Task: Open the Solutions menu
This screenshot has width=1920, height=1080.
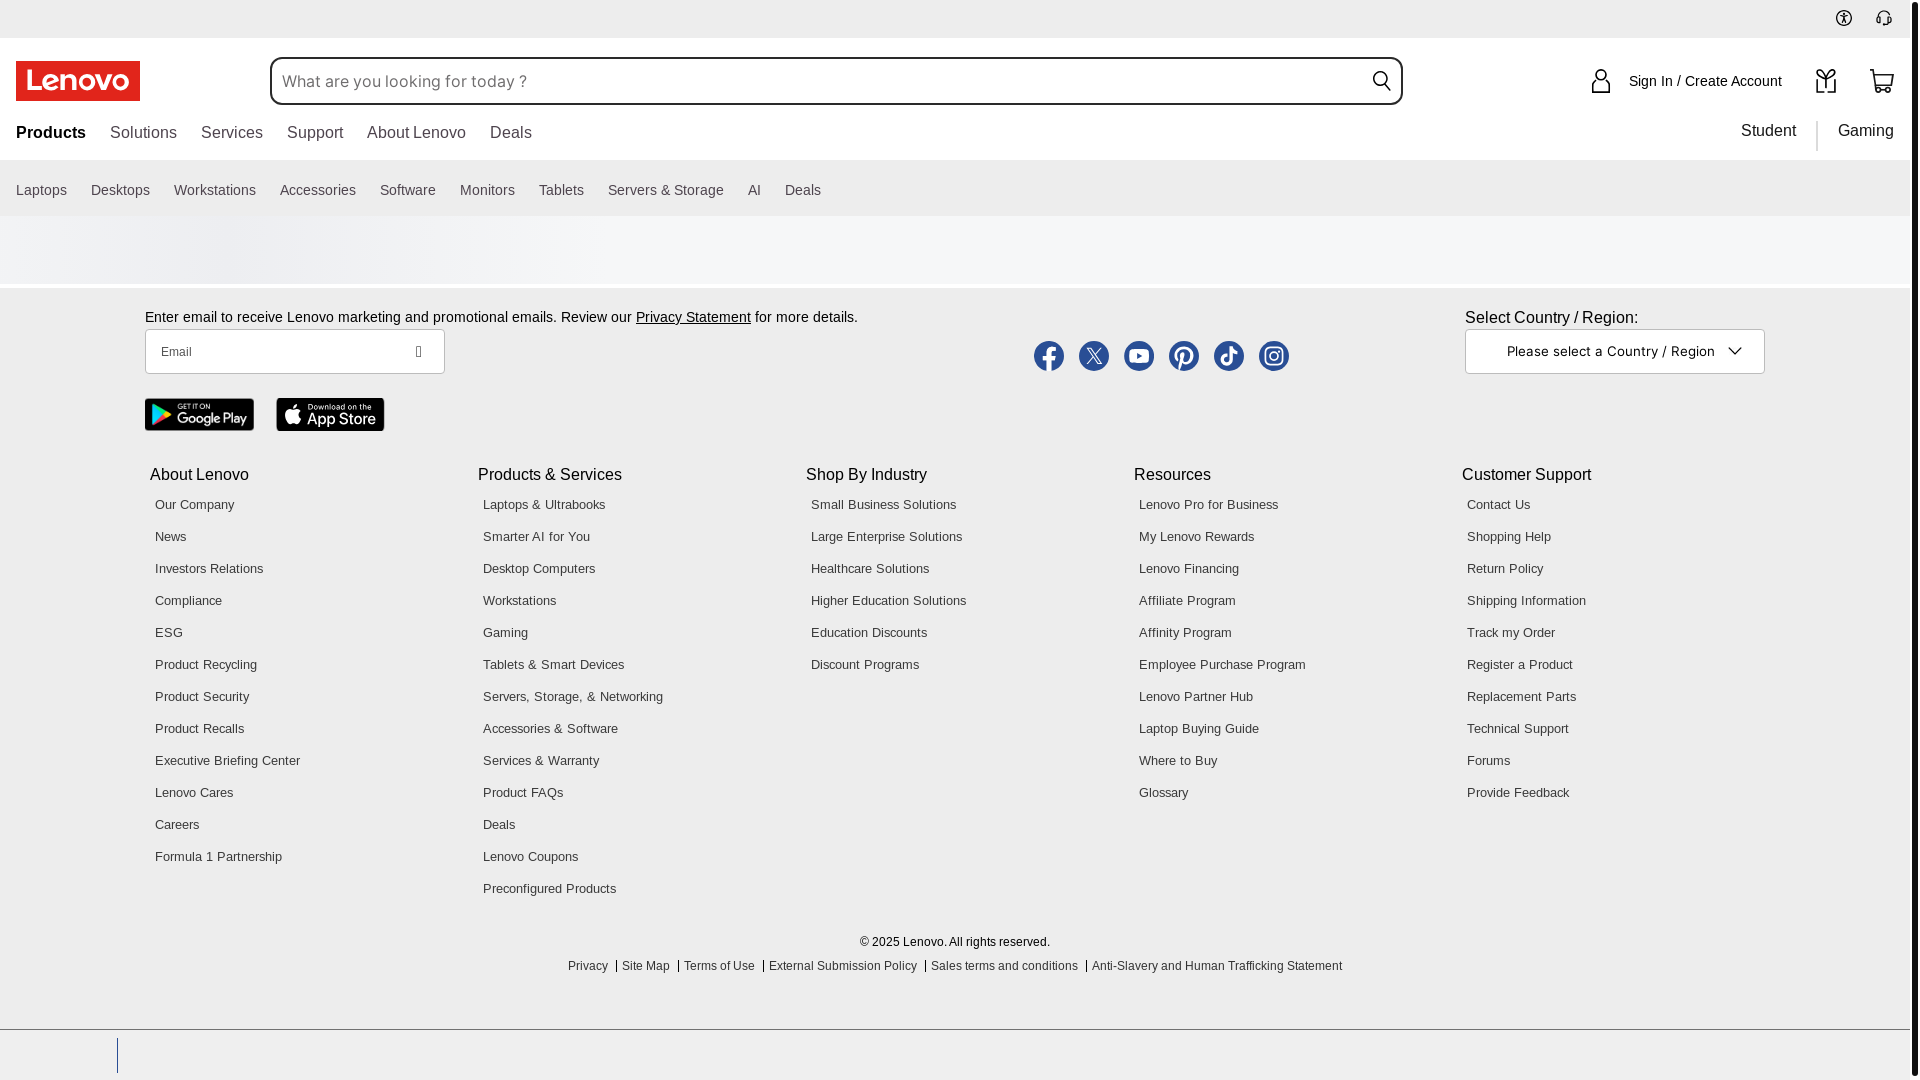Action: (143, 133)
